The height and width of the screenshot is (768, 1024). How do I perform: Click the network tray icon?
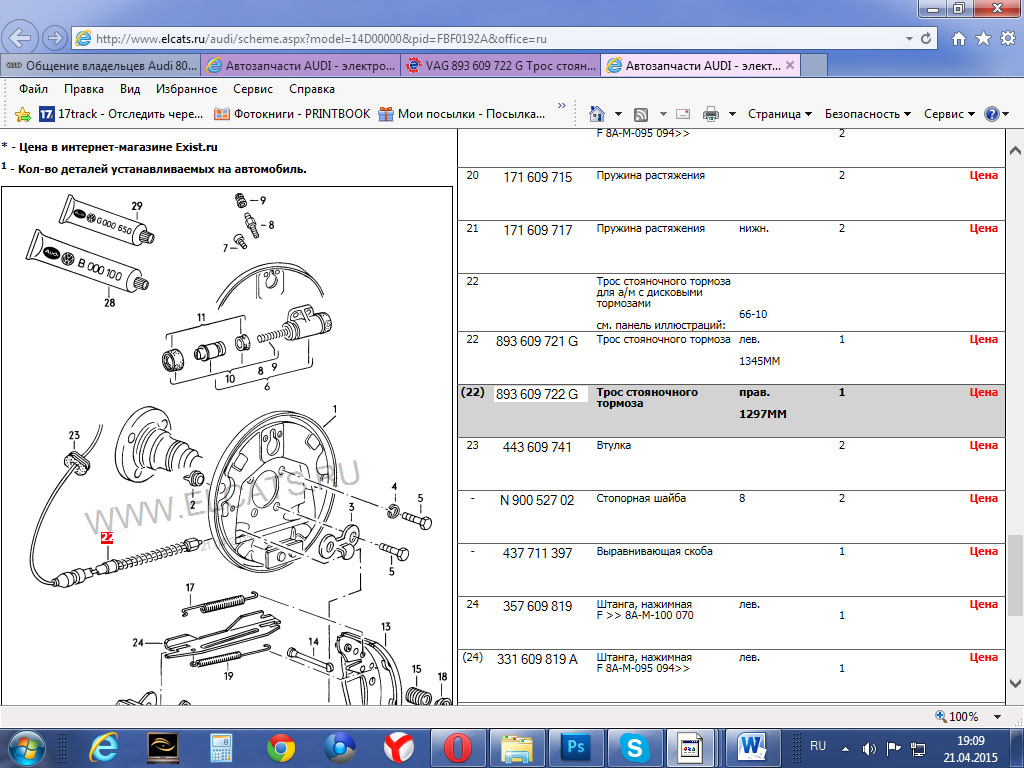coord(918,748)
